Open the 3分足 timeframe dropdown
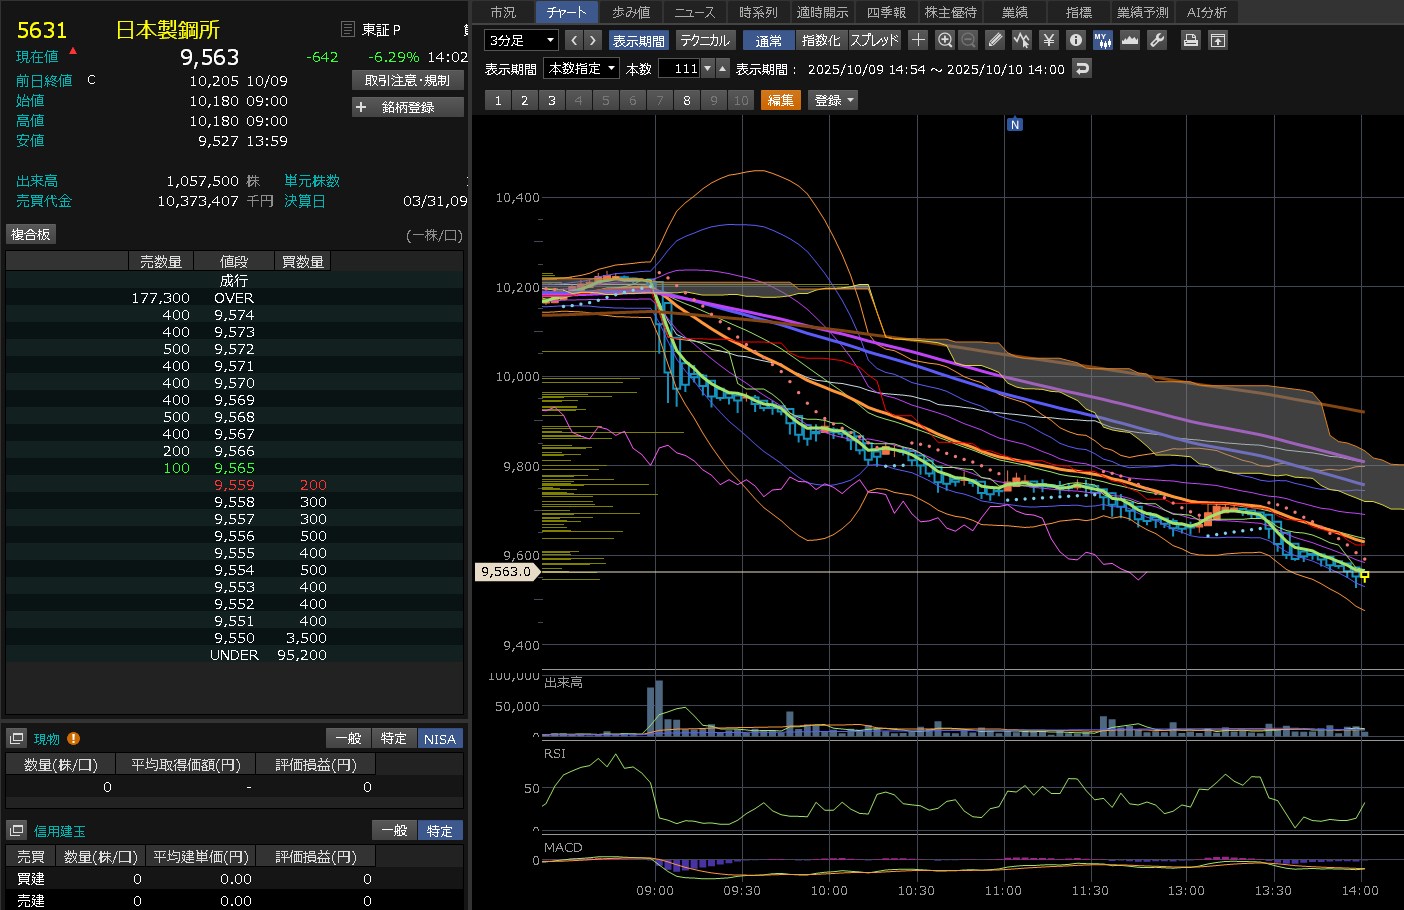Screen dimensions: 1404x910 521,40
